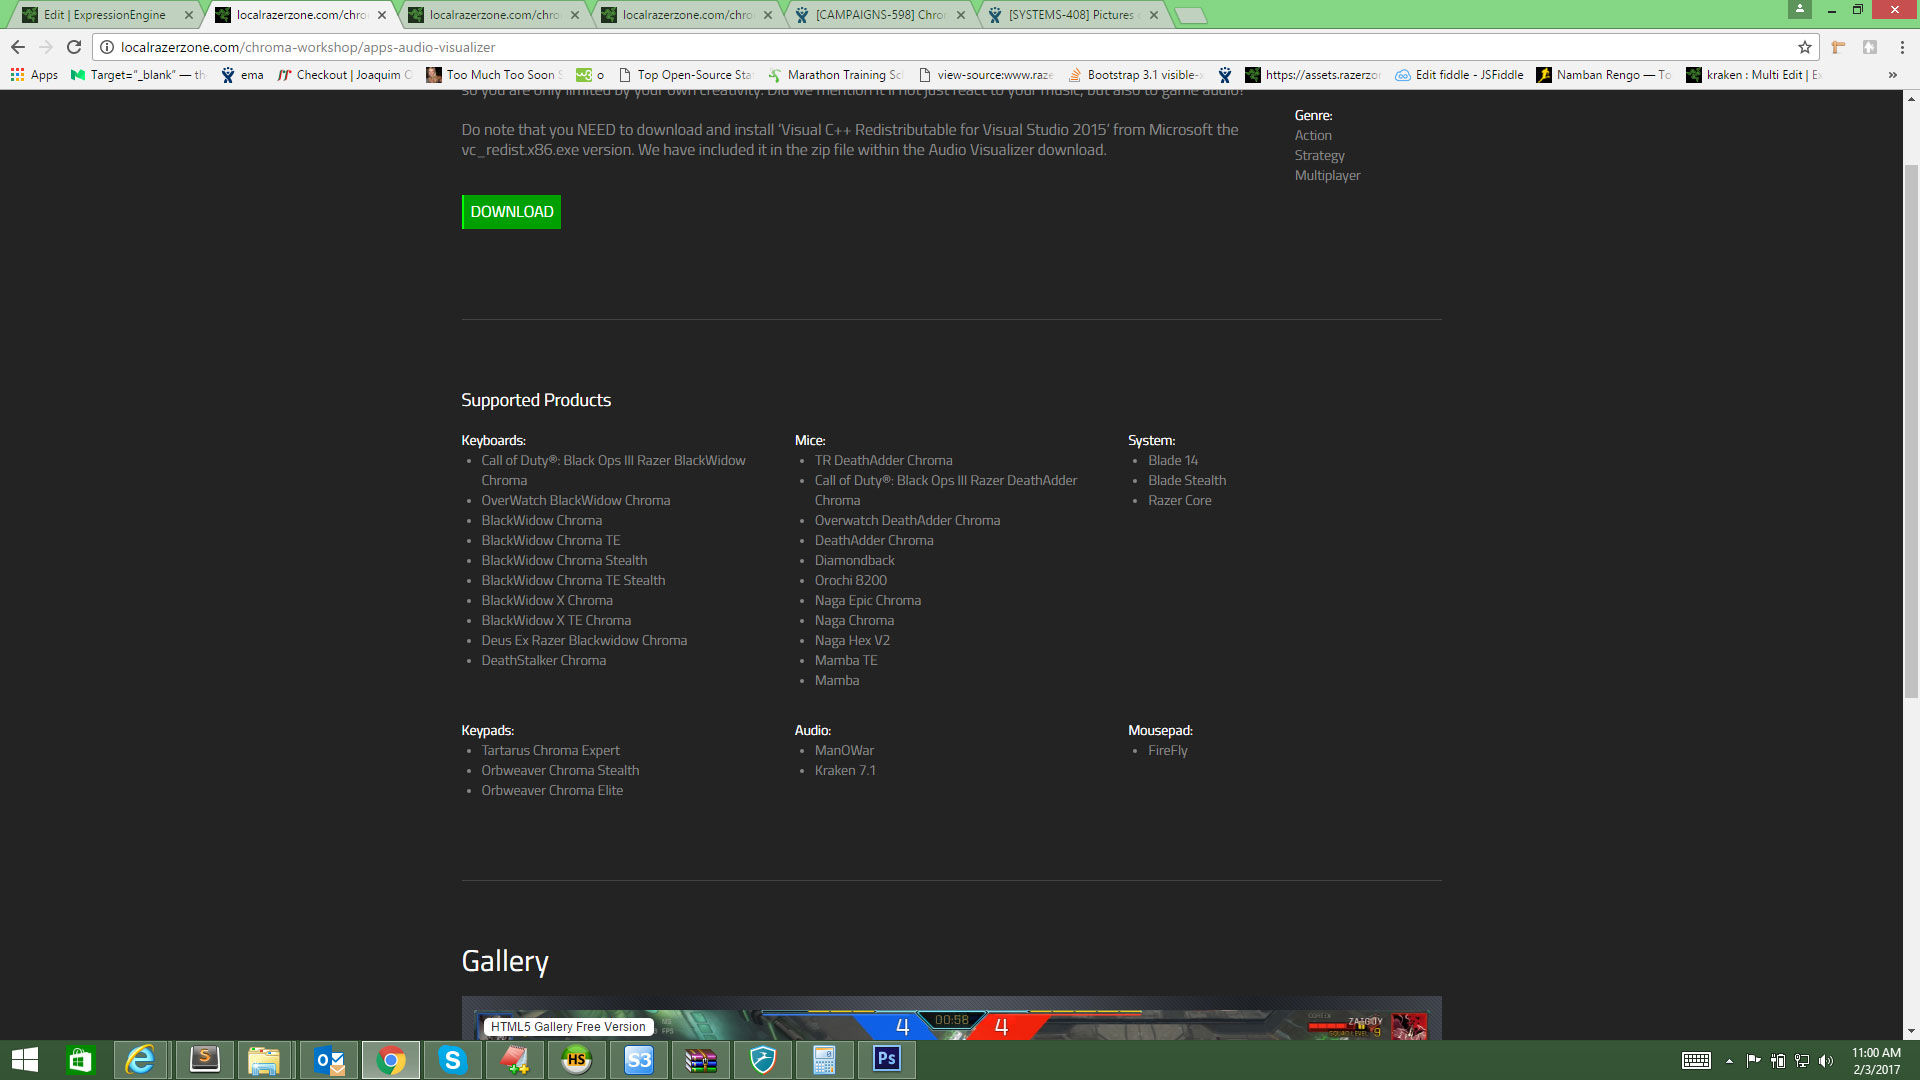Click 'Naga Epic Chroma' list item
The image size is (1920, 1080).
867,600
